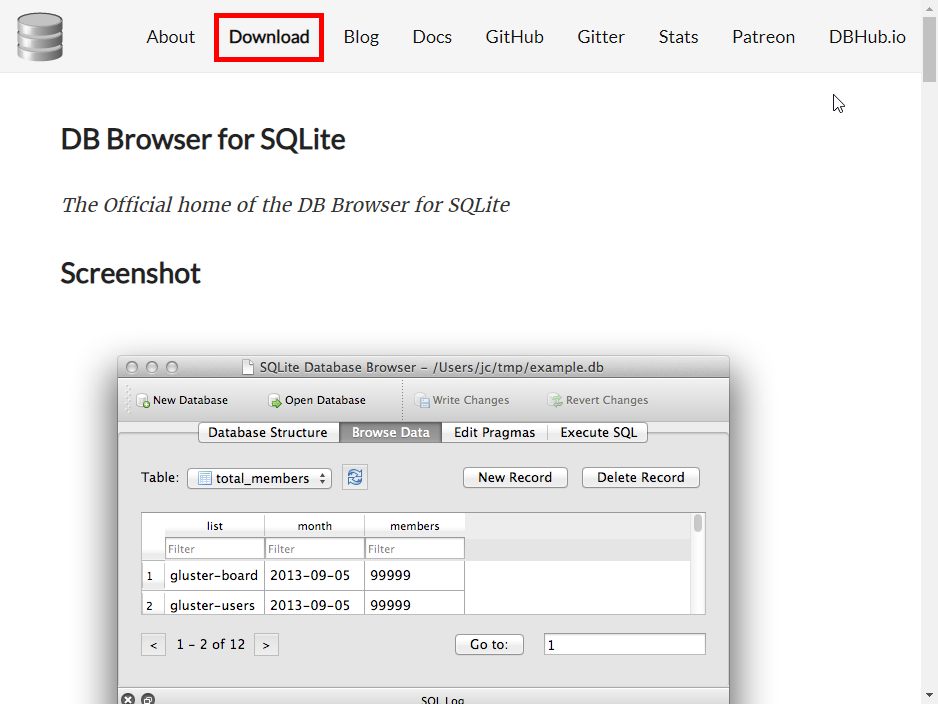
Task: Open the Execute SQL tab
Action: 598,432
